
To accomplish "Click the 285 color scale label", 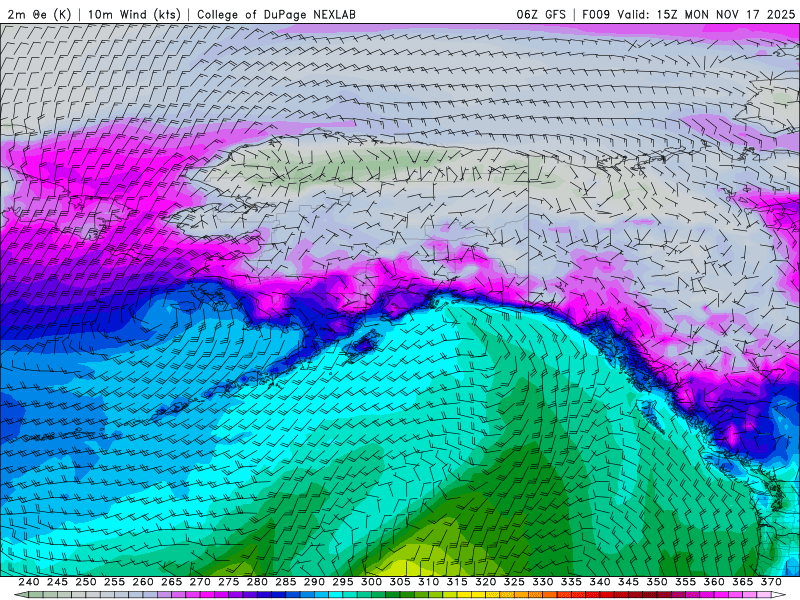I will pyautogui.click(x=286, y=582).
